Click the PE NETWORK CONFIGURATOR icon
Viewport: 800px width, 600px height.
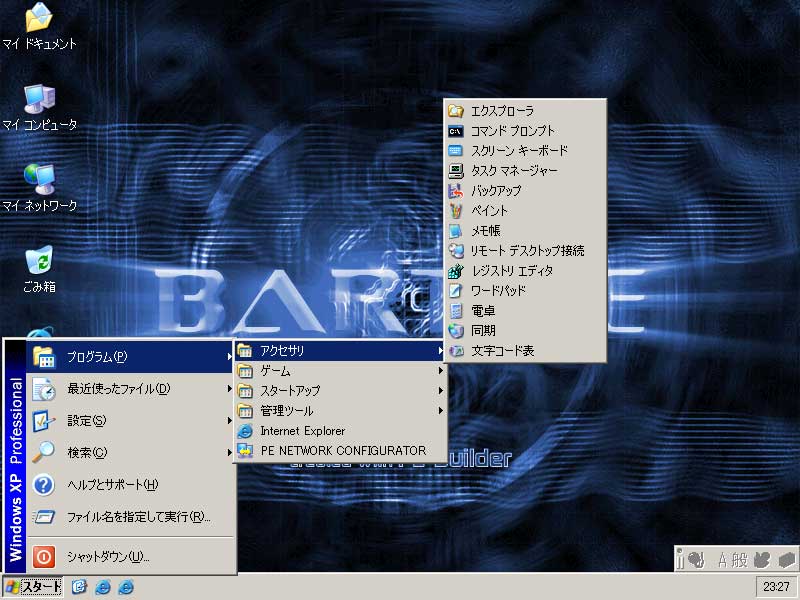click(x=245, y=451)
